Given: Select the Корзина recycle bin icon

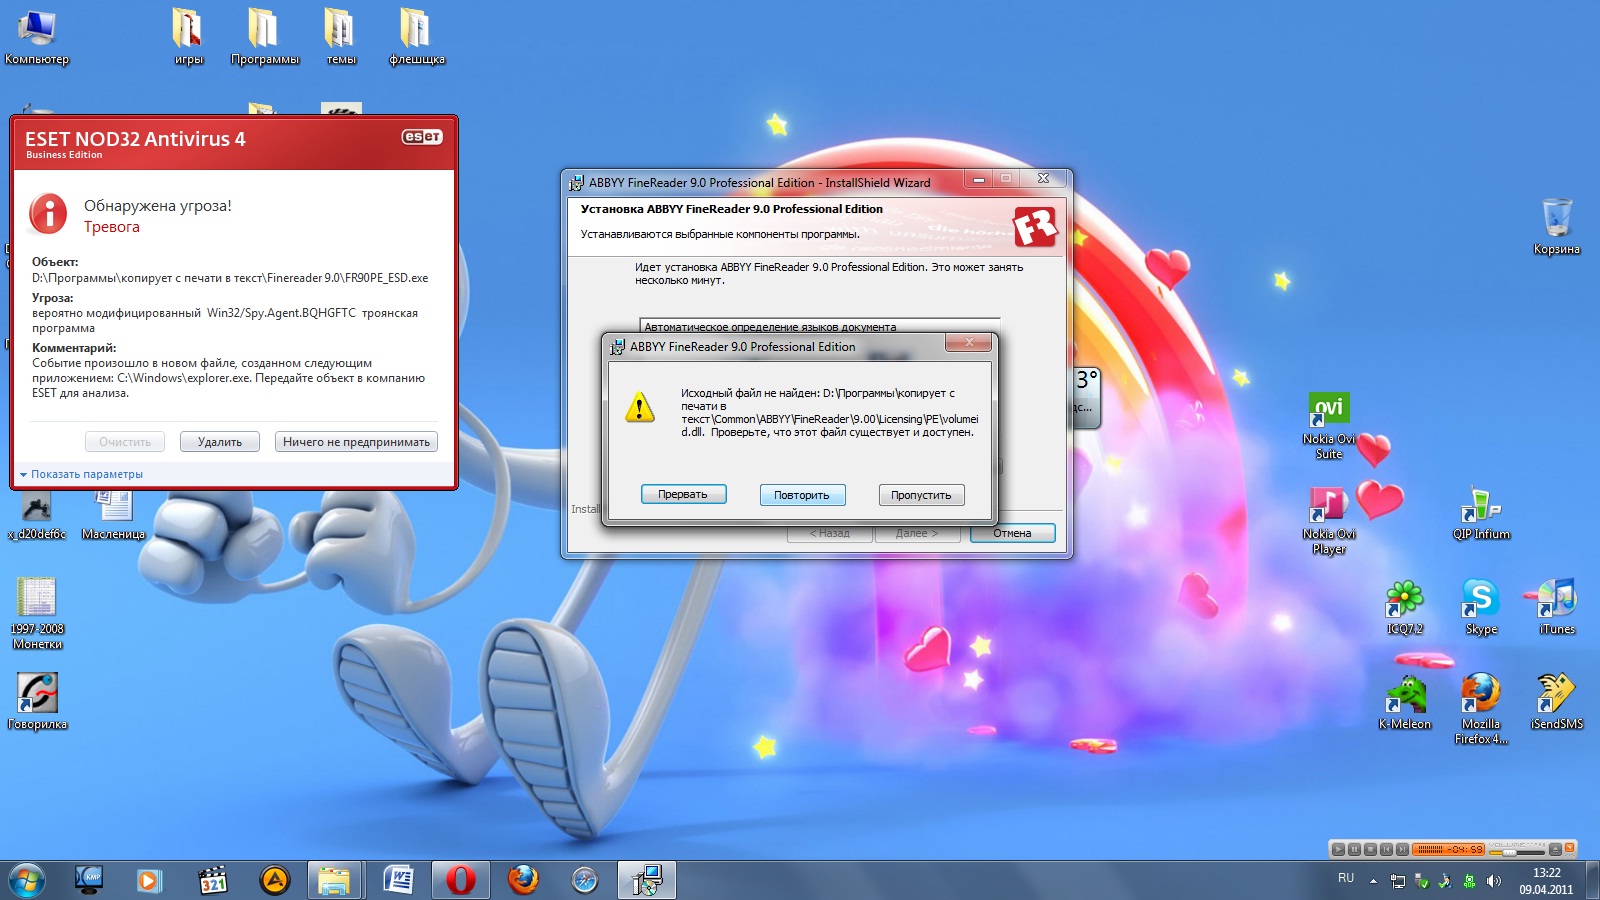Looking at the screenshot, I should 1557,227.
